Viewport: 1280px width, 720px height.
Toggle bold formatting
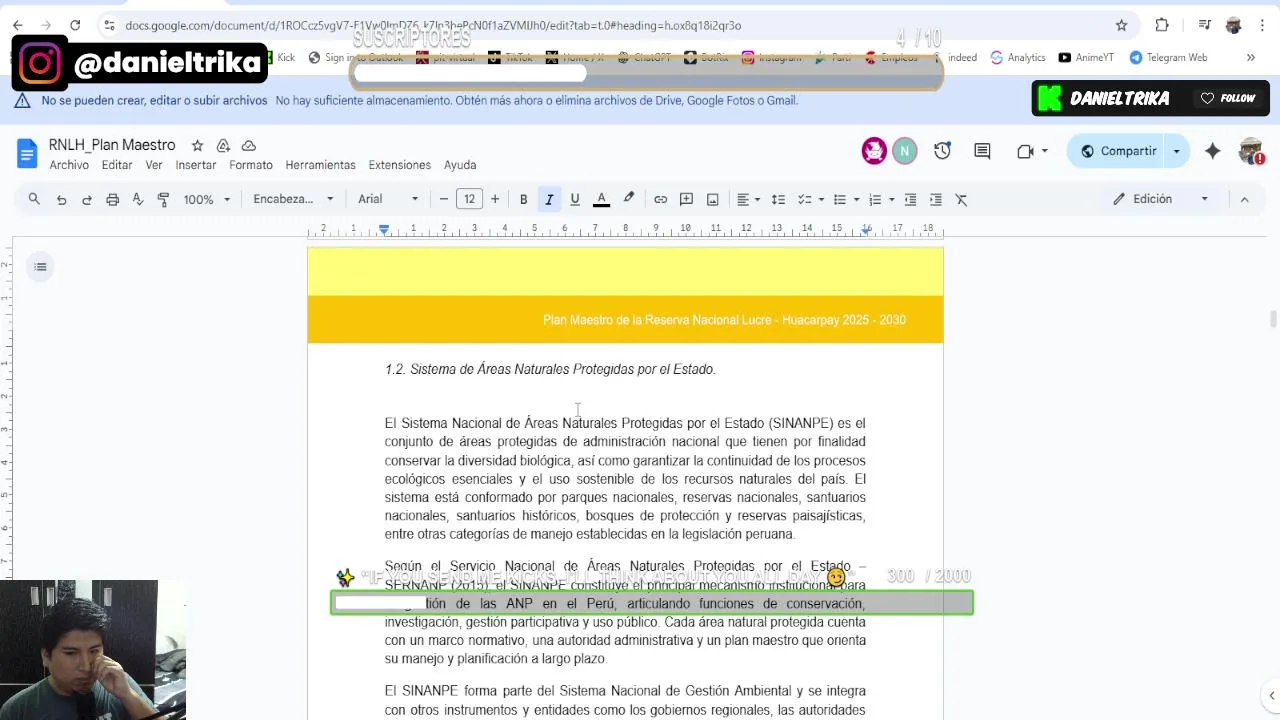tap(523, 199)
